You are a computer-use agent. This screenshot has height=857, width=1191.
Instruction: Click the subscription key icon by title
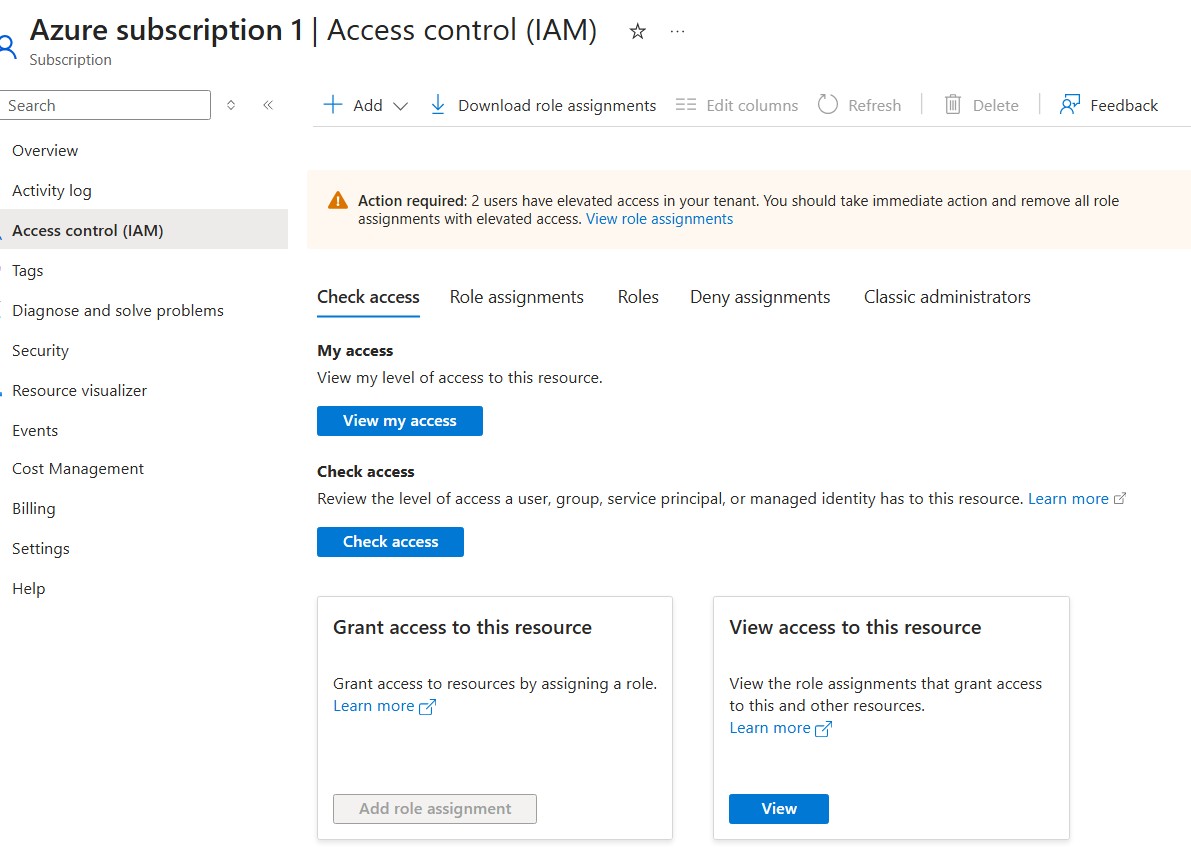(x=8, y=47)
